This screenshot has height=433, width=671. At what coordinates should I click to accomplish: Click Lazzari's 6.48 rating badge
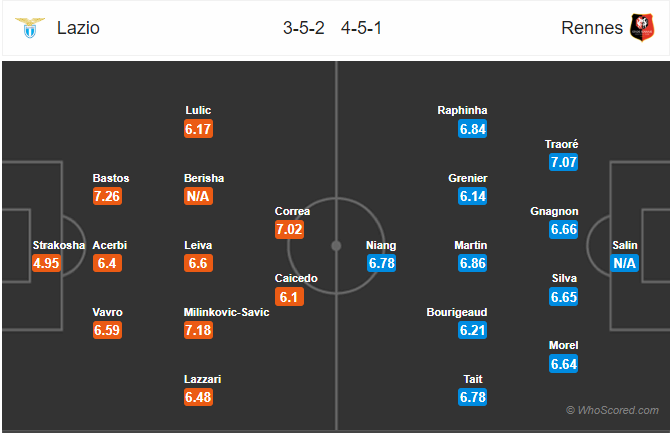(x=198, y=397)
